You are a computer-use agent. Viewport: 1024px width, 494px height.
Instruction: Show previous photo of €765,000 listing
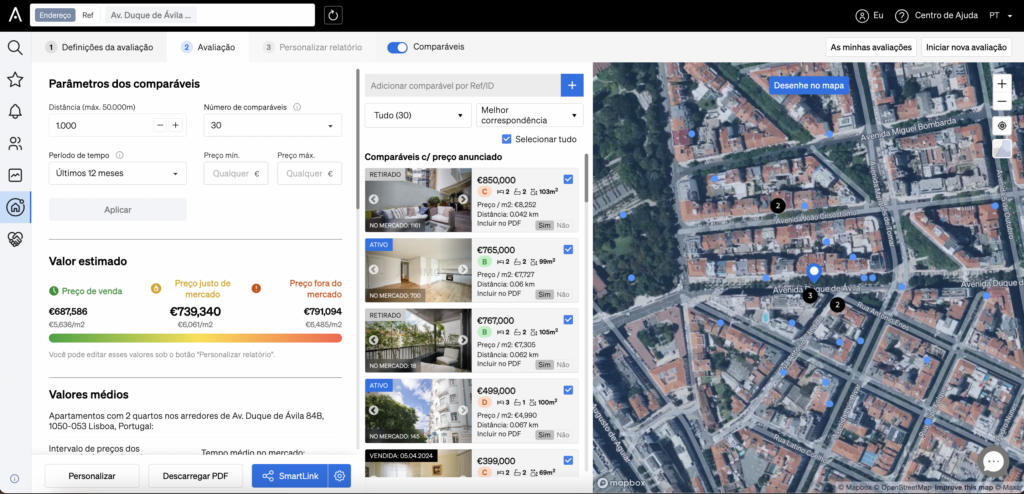tap(374, 269)
